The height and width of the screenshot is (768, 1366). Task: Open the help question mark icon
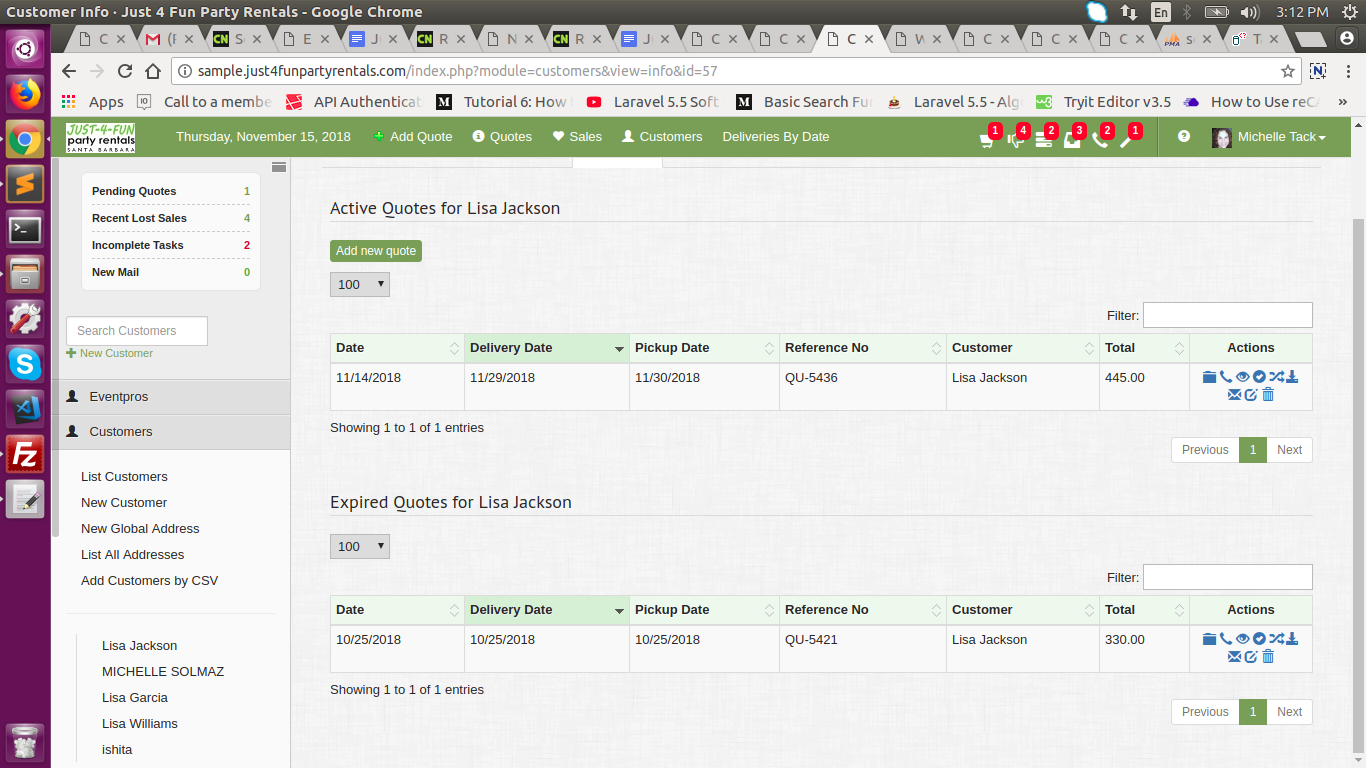1184,137
